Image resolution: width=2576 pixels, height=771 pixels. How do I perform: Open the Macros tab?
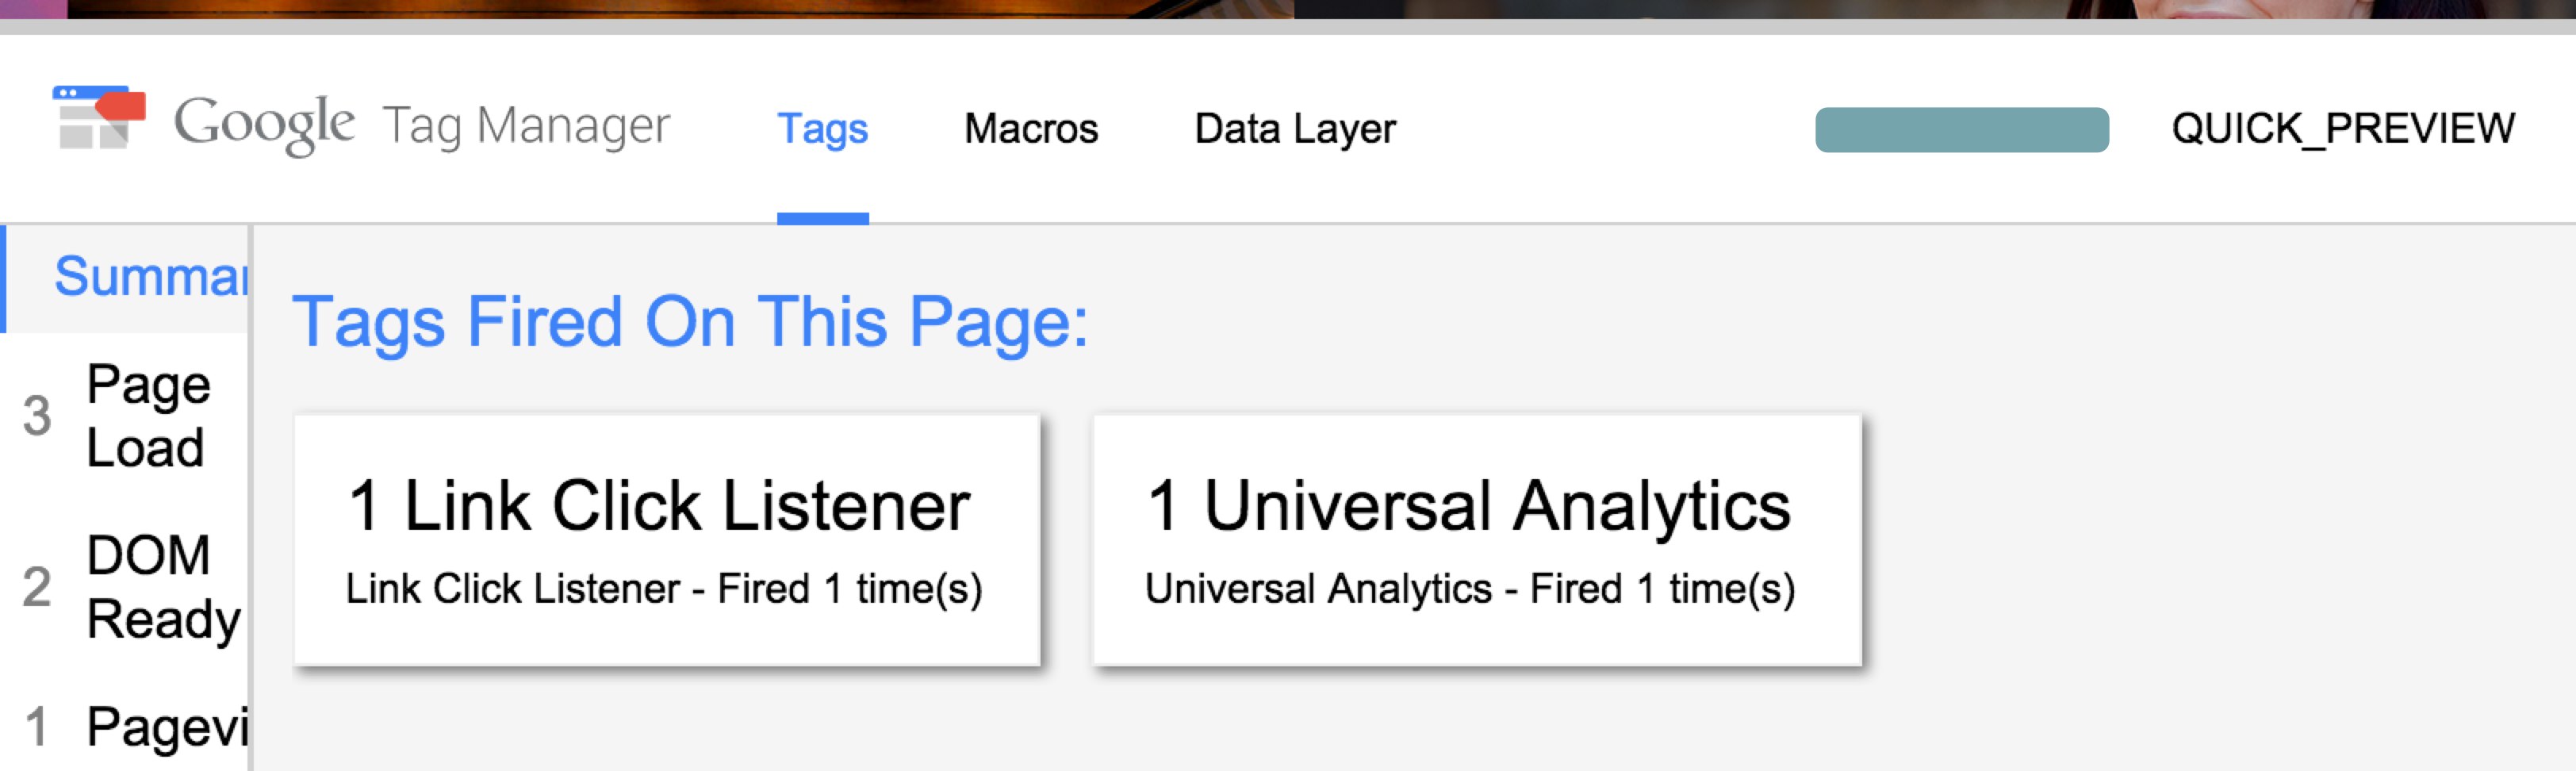[x=1031, y=129]
